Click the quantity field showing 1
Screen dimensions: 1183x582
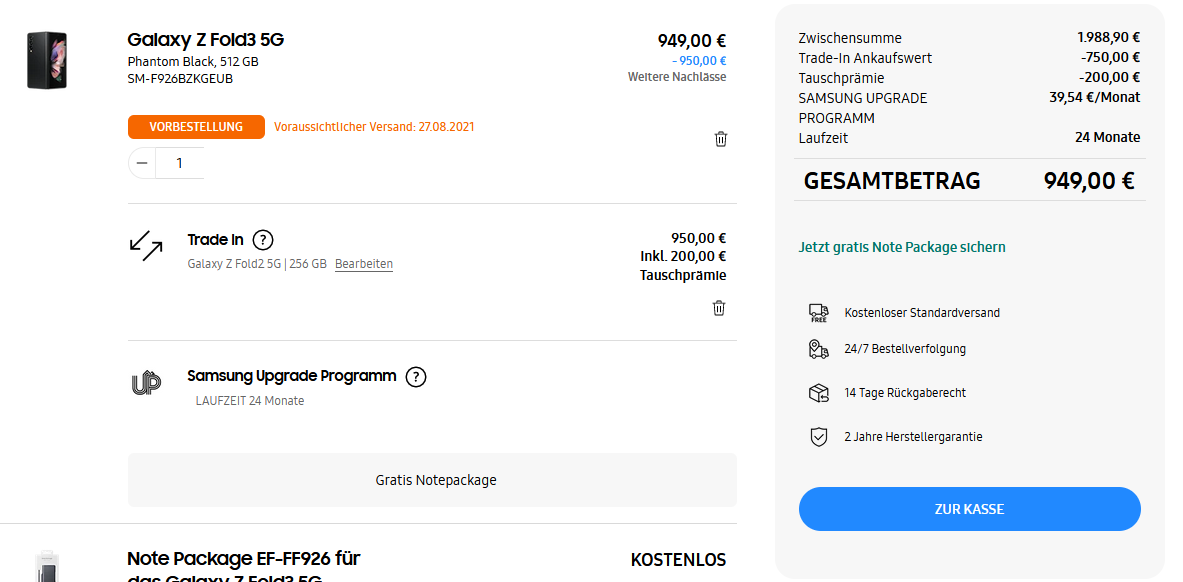180,163
